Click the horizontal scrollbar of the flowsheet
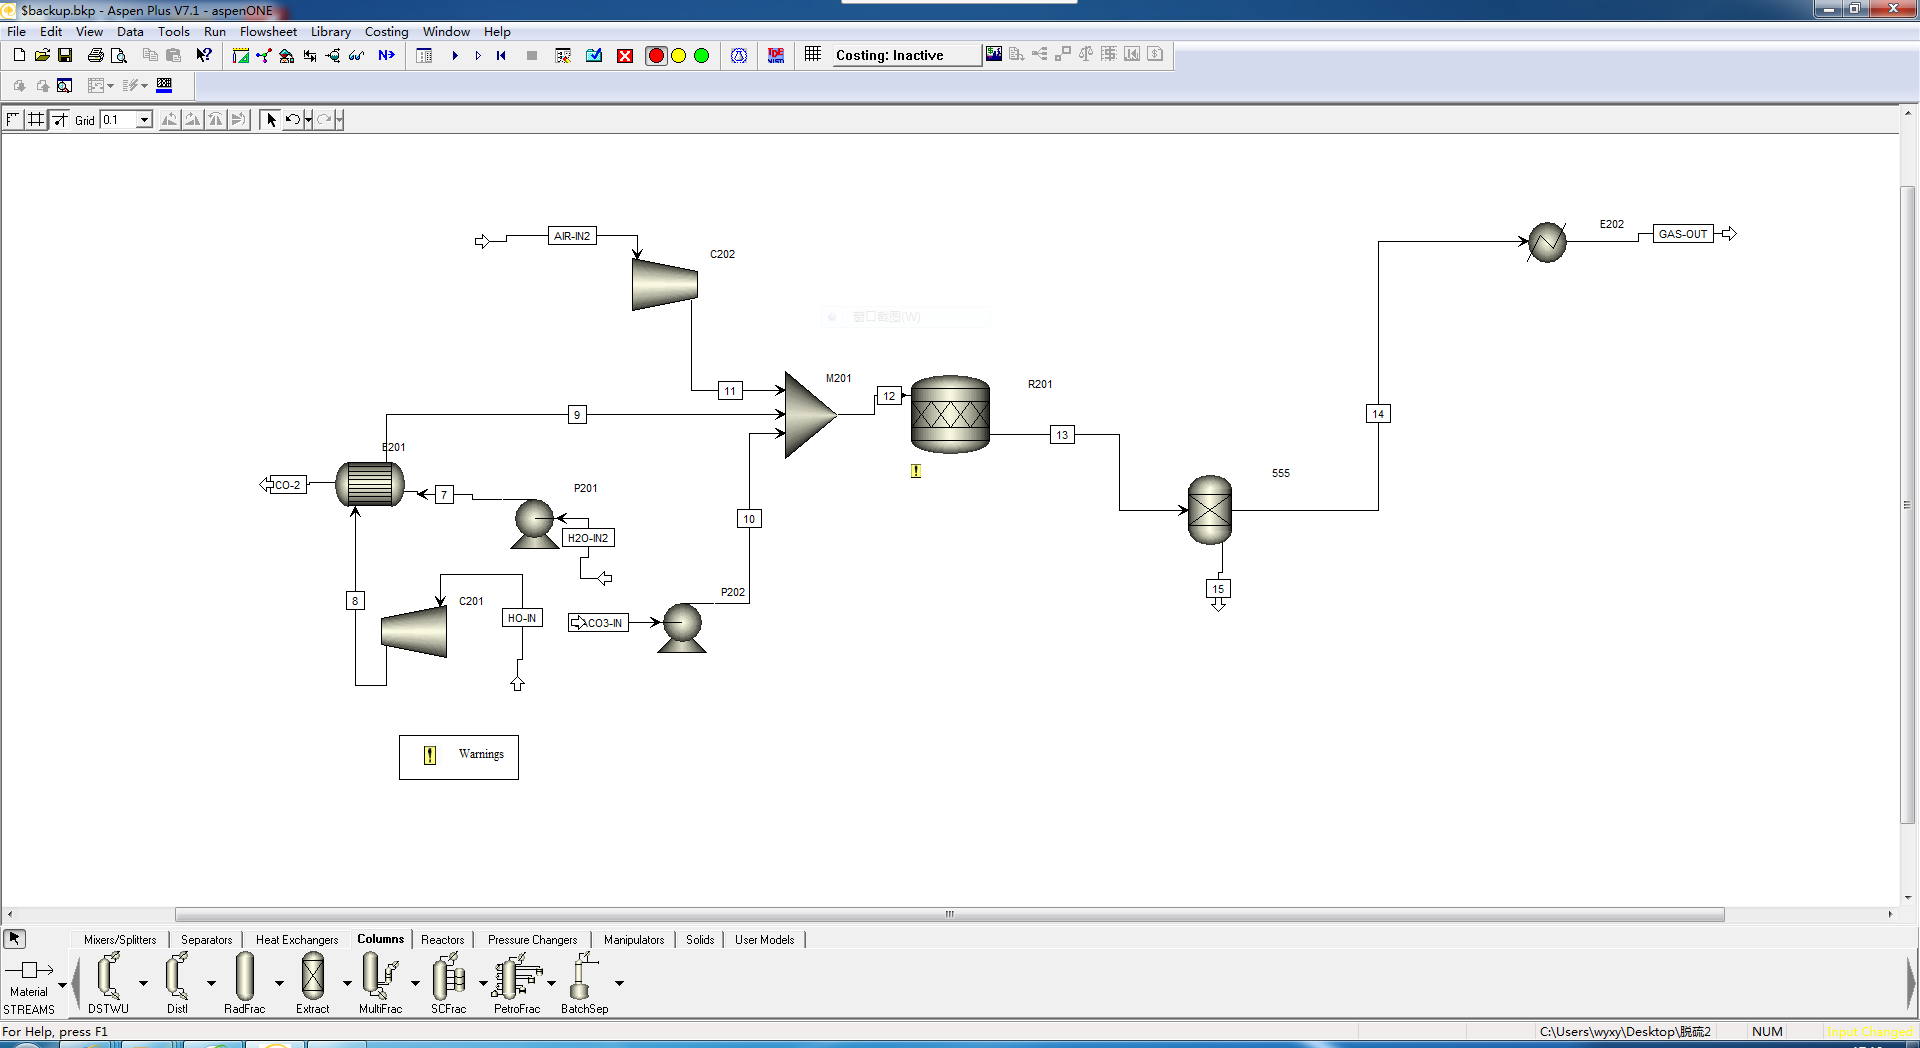This screenshot has width=1920, height=1048. pos(950,914)
